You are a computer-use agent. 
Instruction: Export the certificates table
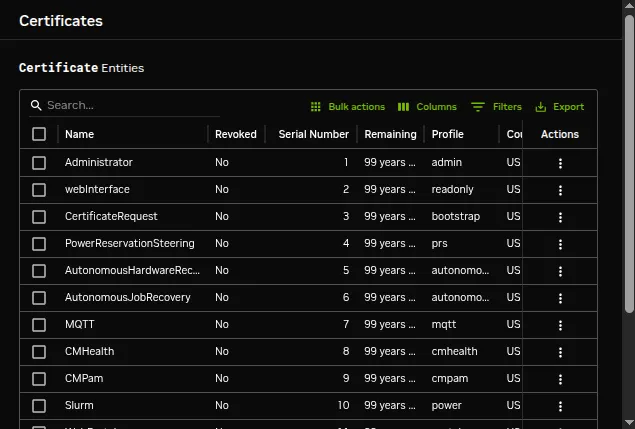pyautogui.click(x=560, y=107)
